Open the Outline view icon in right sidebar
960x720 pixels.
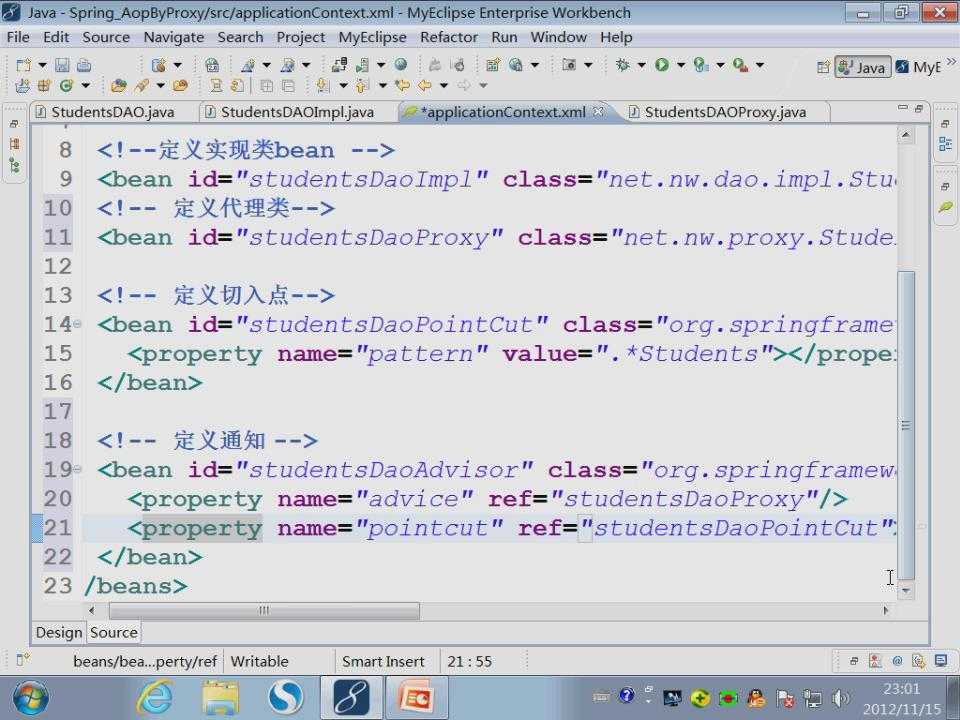pyautogui.click(x=945, y=144)
